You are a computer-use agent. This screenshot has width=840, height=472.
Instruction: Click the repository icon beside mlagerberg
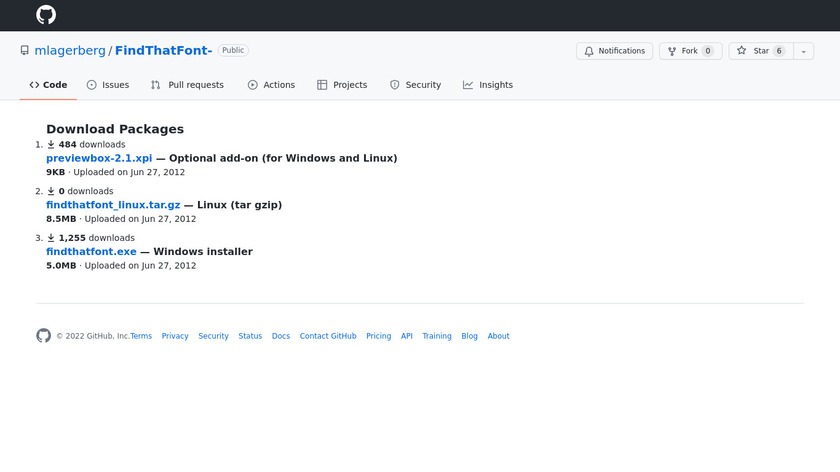click(x=25, y=51)
